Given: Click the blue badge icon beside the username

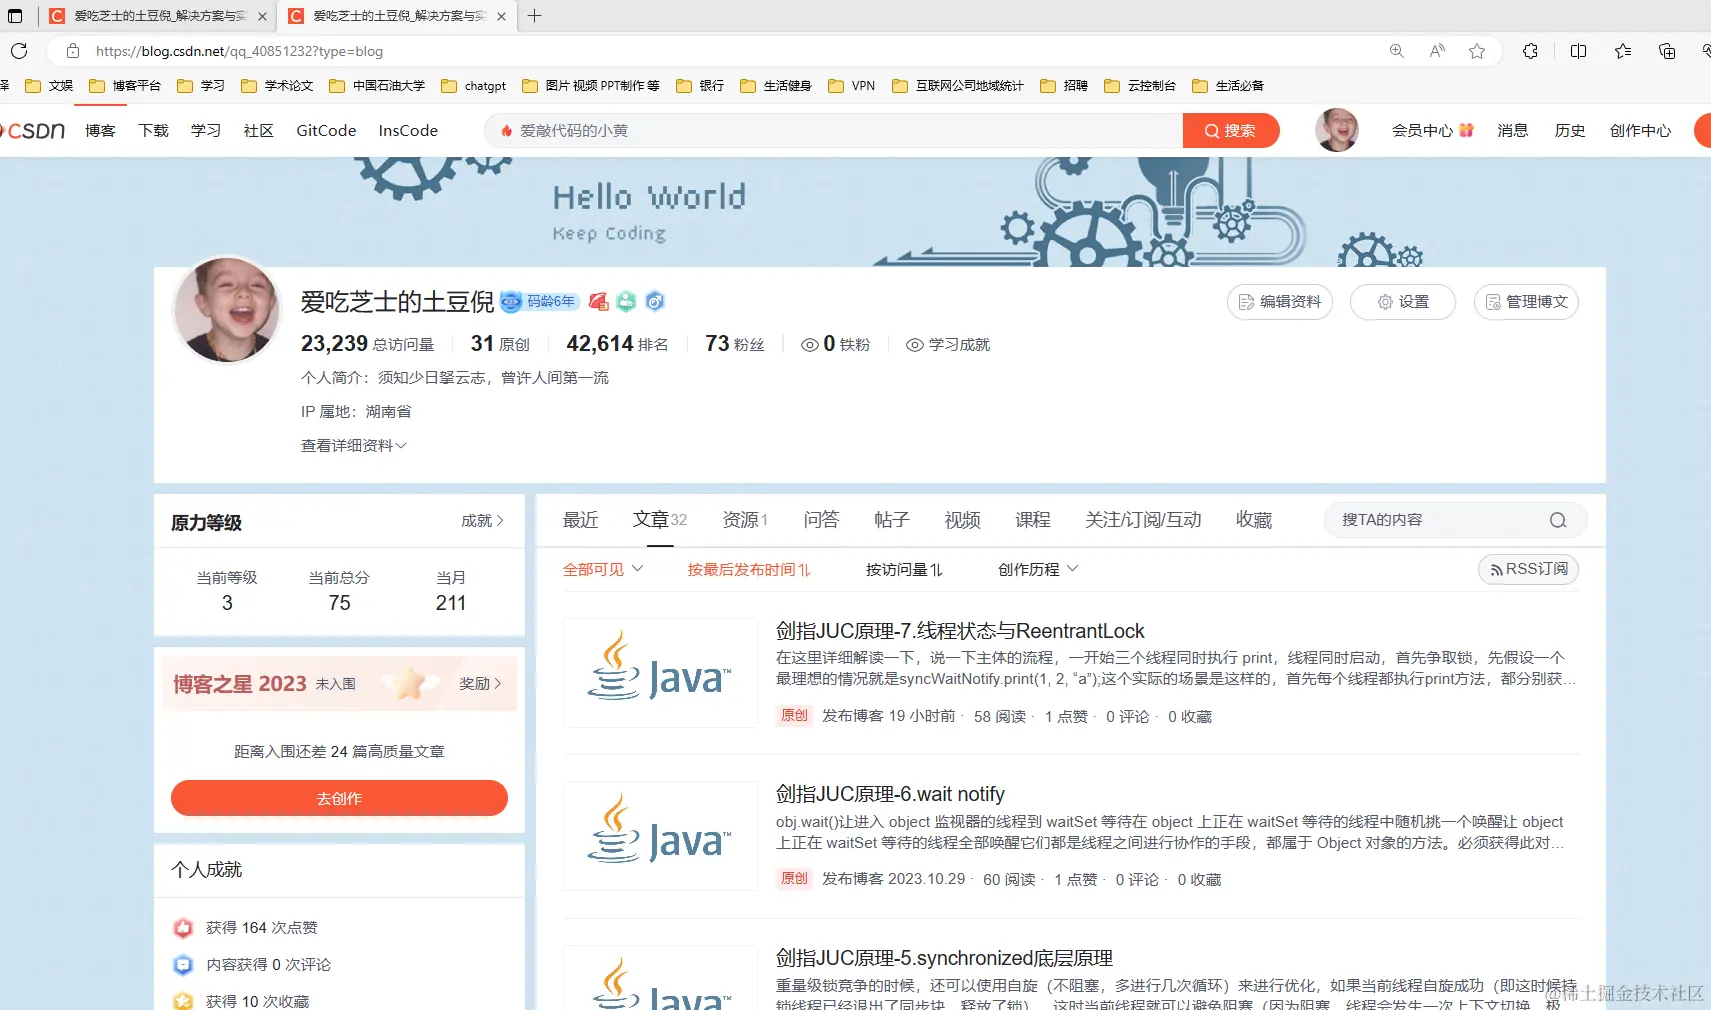Looking at the screenshot, I should (655, 301).
